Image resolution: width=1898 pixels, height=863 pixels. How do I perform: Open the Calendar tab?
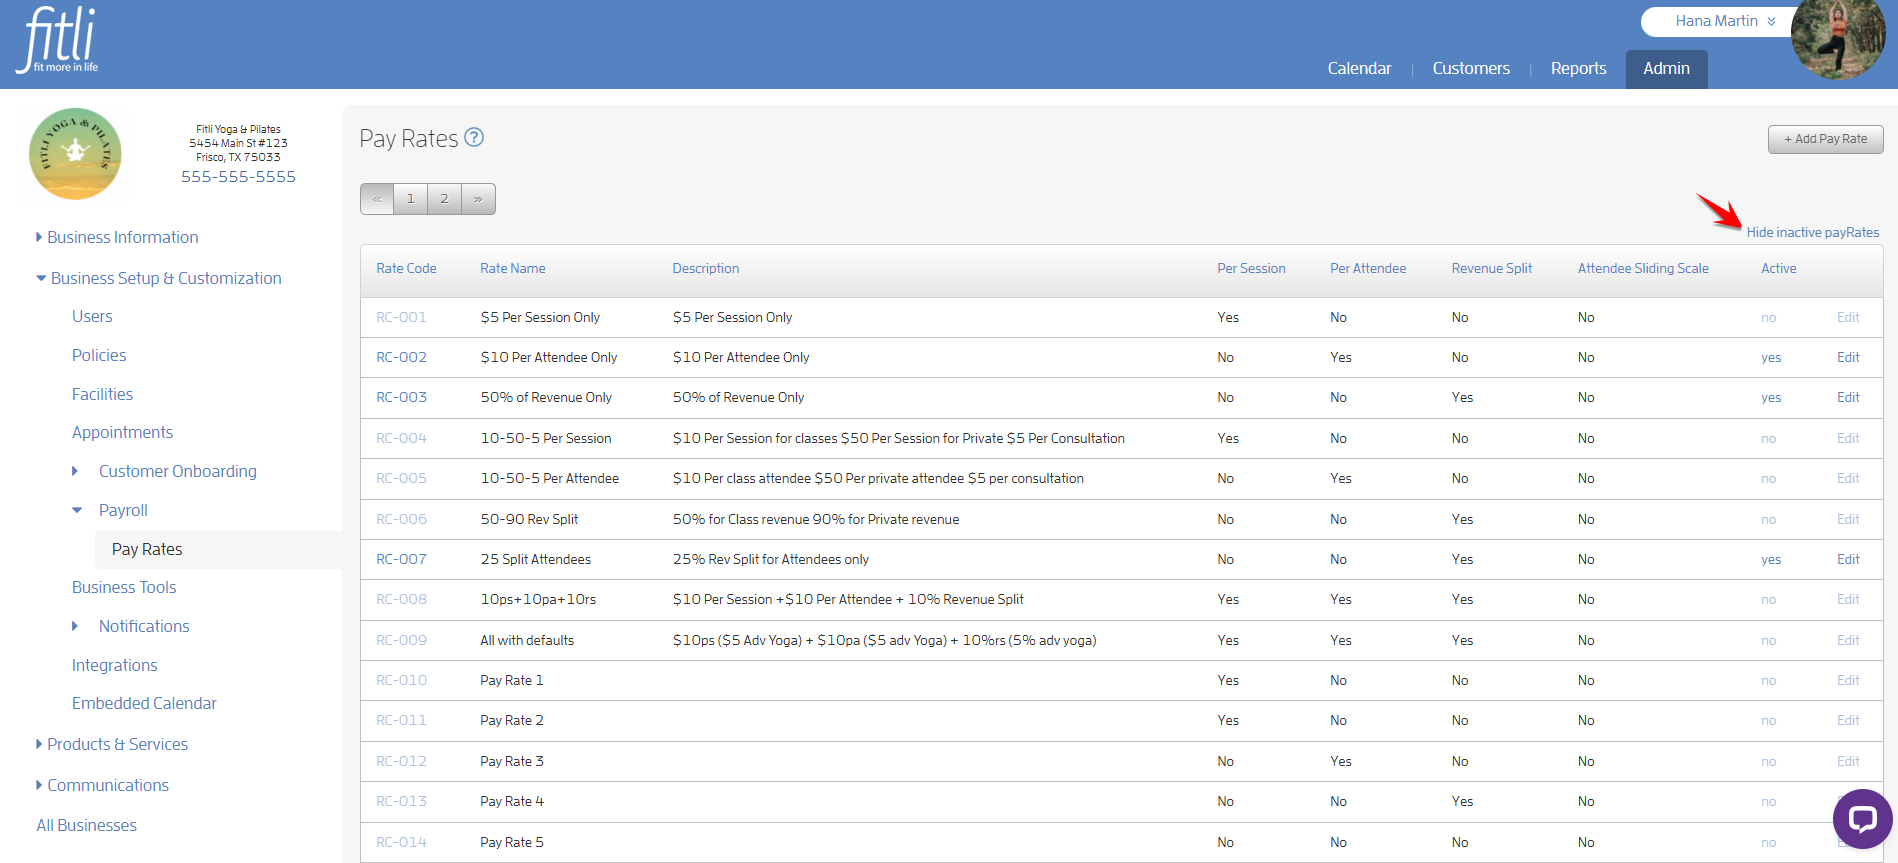click(x=1359, y=68)
